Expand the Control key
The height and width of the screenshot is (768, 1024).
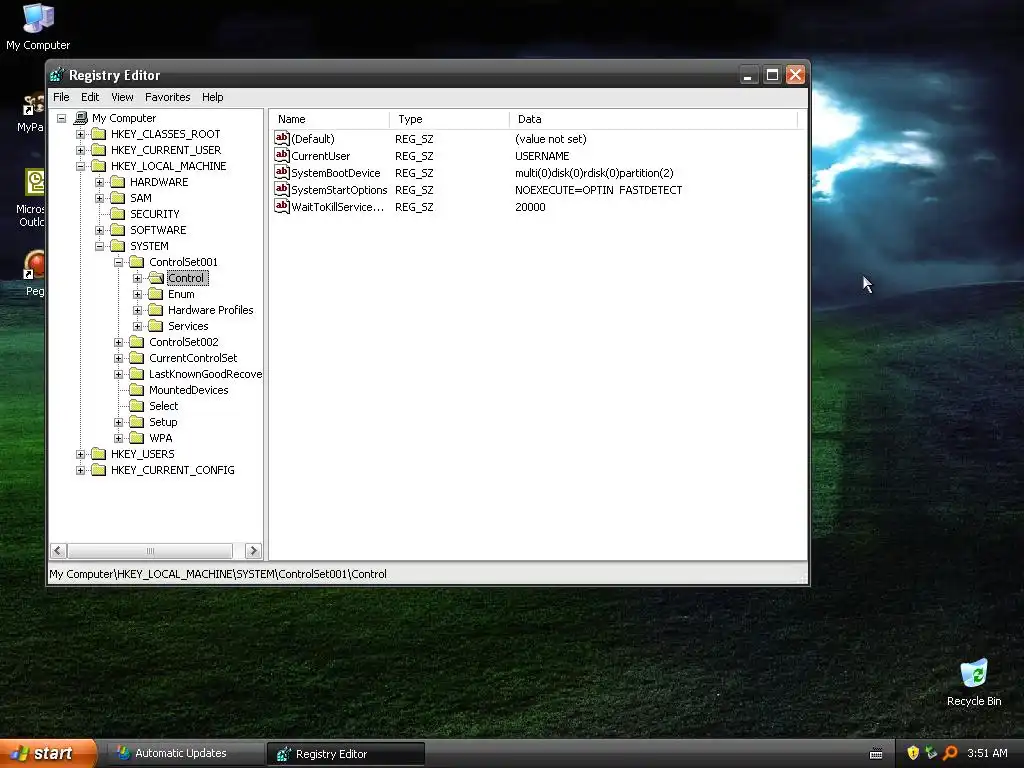[137, 278]
